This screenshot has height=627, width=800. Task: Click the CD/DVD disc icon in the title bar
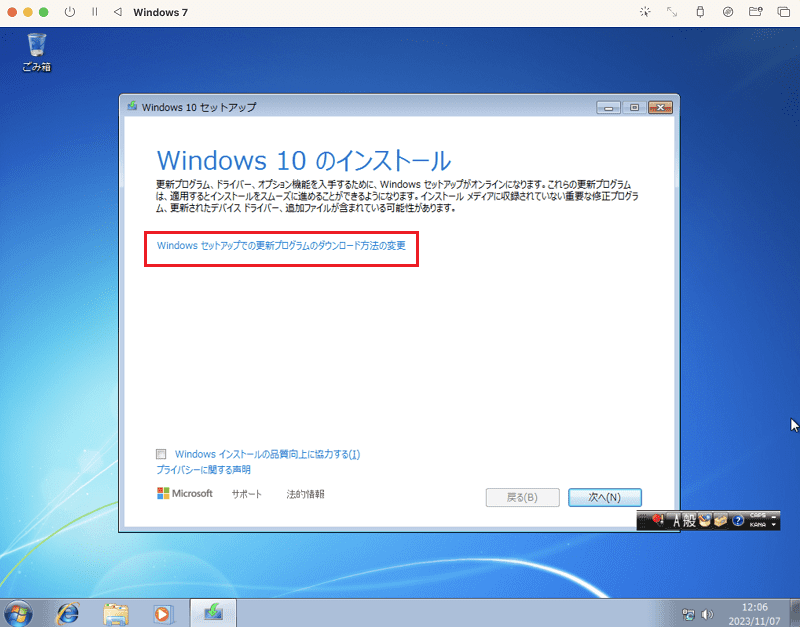728,12
